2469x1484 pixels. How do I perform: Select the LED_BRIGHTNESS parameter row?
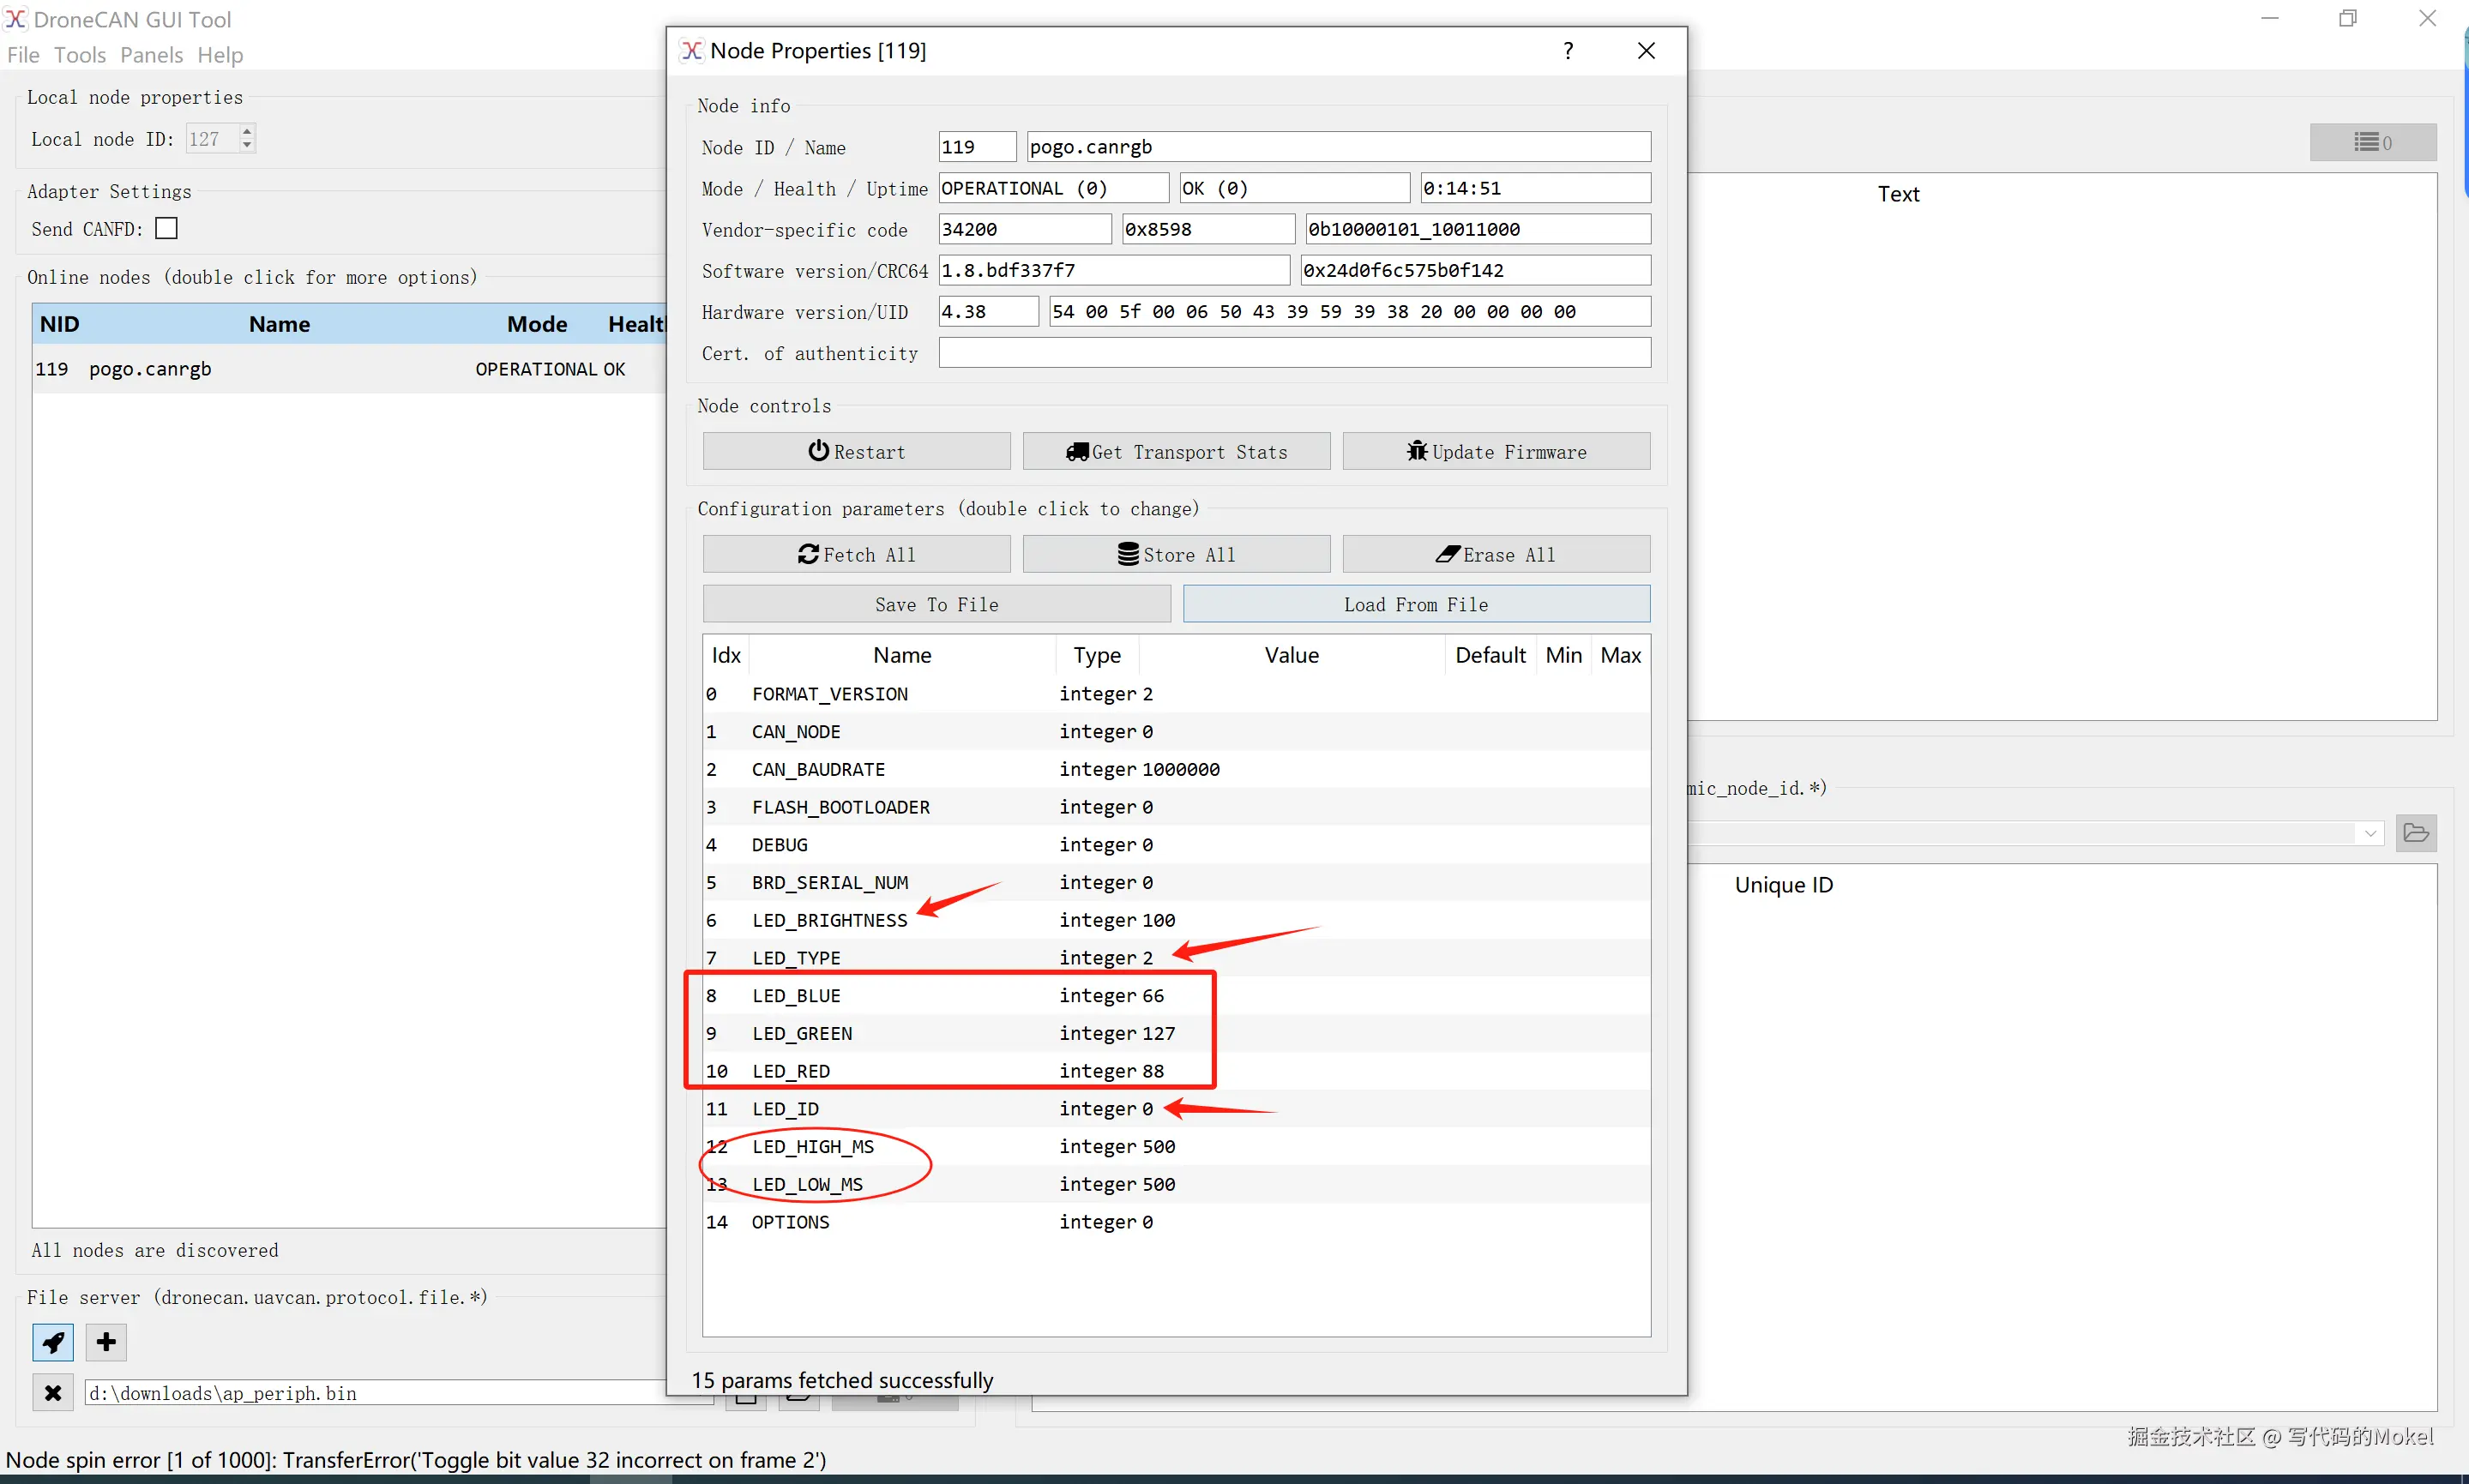pos(830,920)
